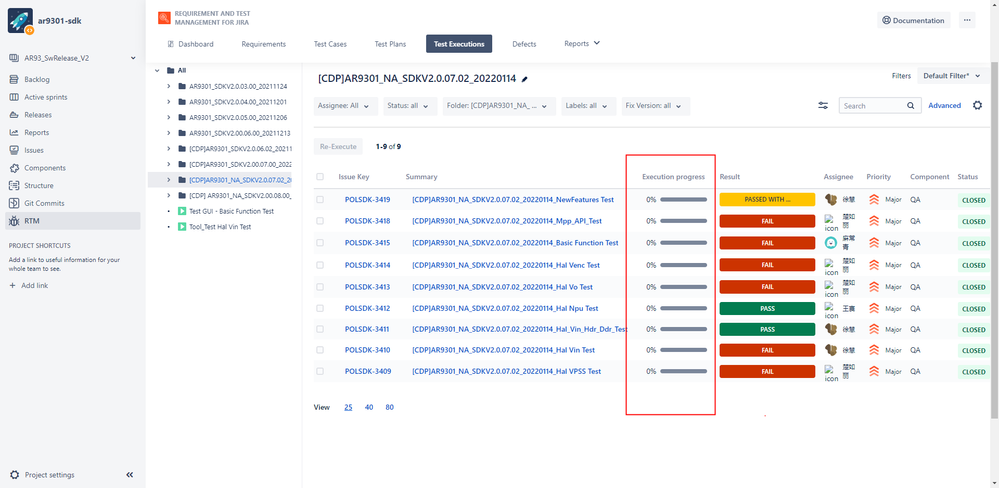The image size is (999, 488).
Task: Edit execution folder name pencil icon
Action: (524, 79)
